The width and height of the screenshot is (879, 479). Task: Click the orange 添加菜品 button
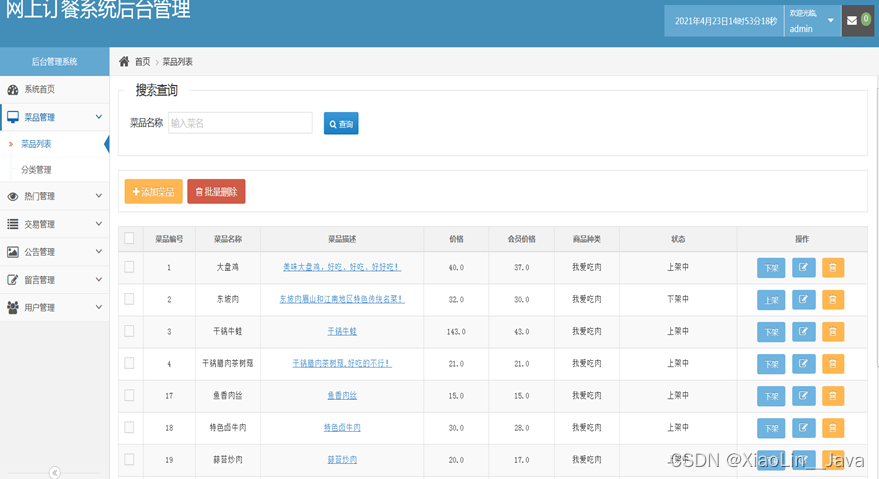[x=154, y=191]
